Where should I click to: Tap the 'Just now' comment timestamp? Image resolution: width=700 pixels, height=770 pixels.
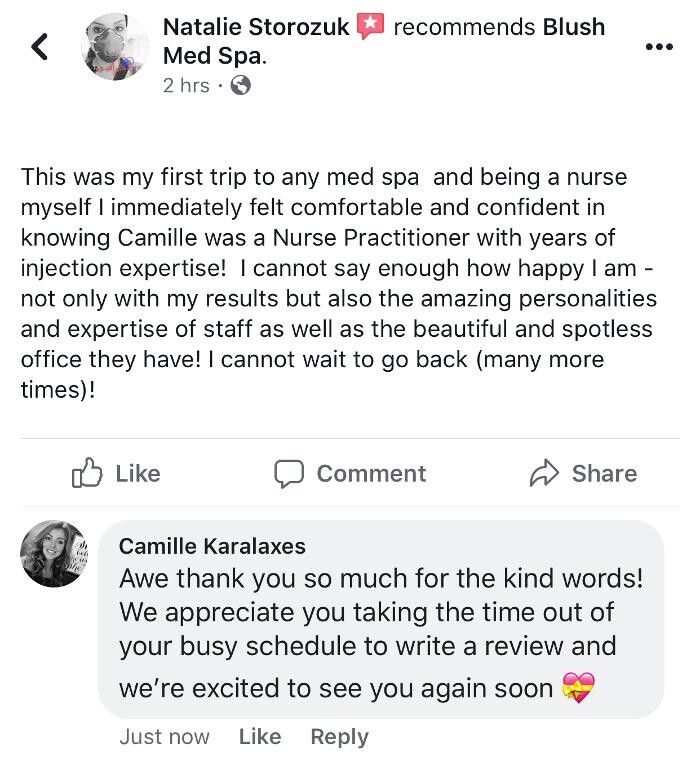(x=164, y=737)
